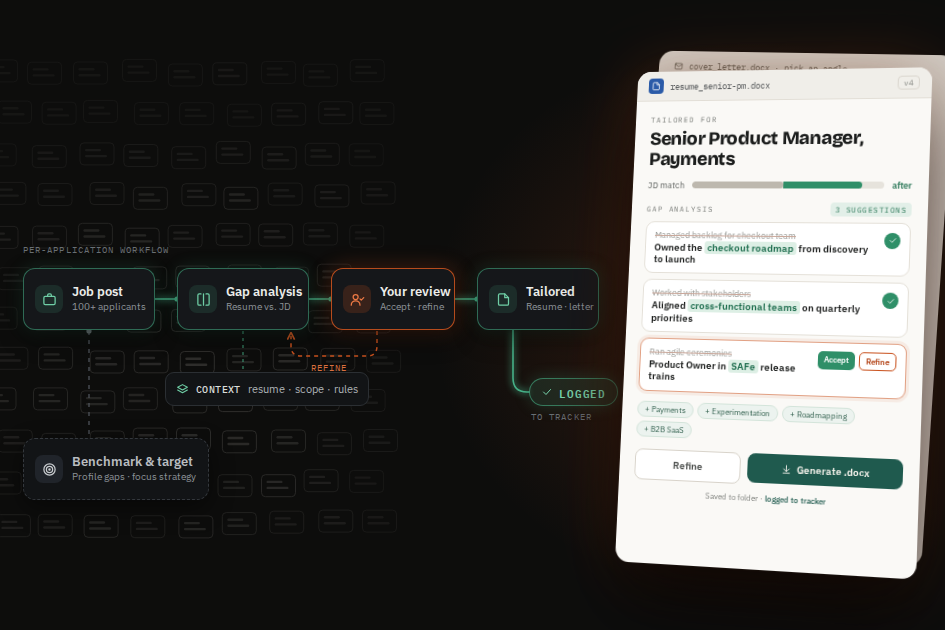945x630 pixels.
Task: Click the CONTEXT label in the context pill
Action: 218,389
